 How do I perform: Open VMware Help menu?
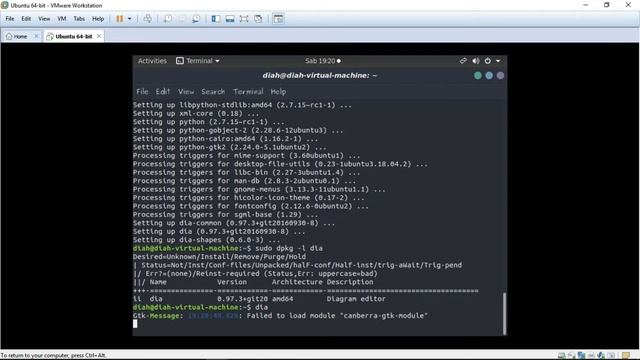coord(98,19)
